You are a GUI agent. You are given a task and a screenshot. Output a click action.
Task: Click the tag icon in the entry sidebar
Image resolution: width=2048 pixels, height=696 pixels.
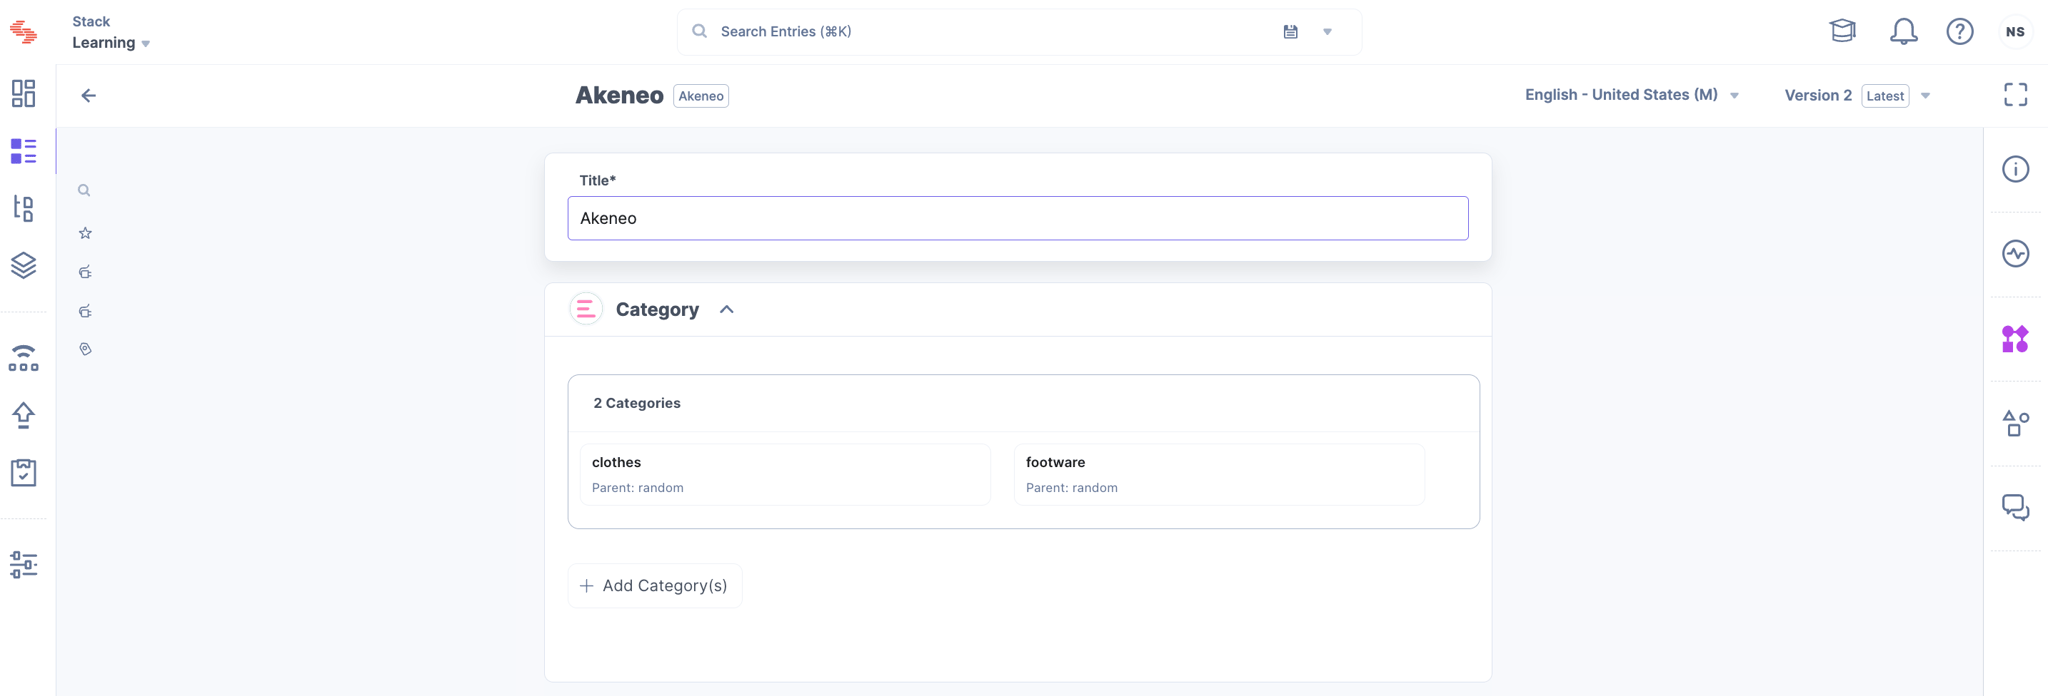(85, 349)
